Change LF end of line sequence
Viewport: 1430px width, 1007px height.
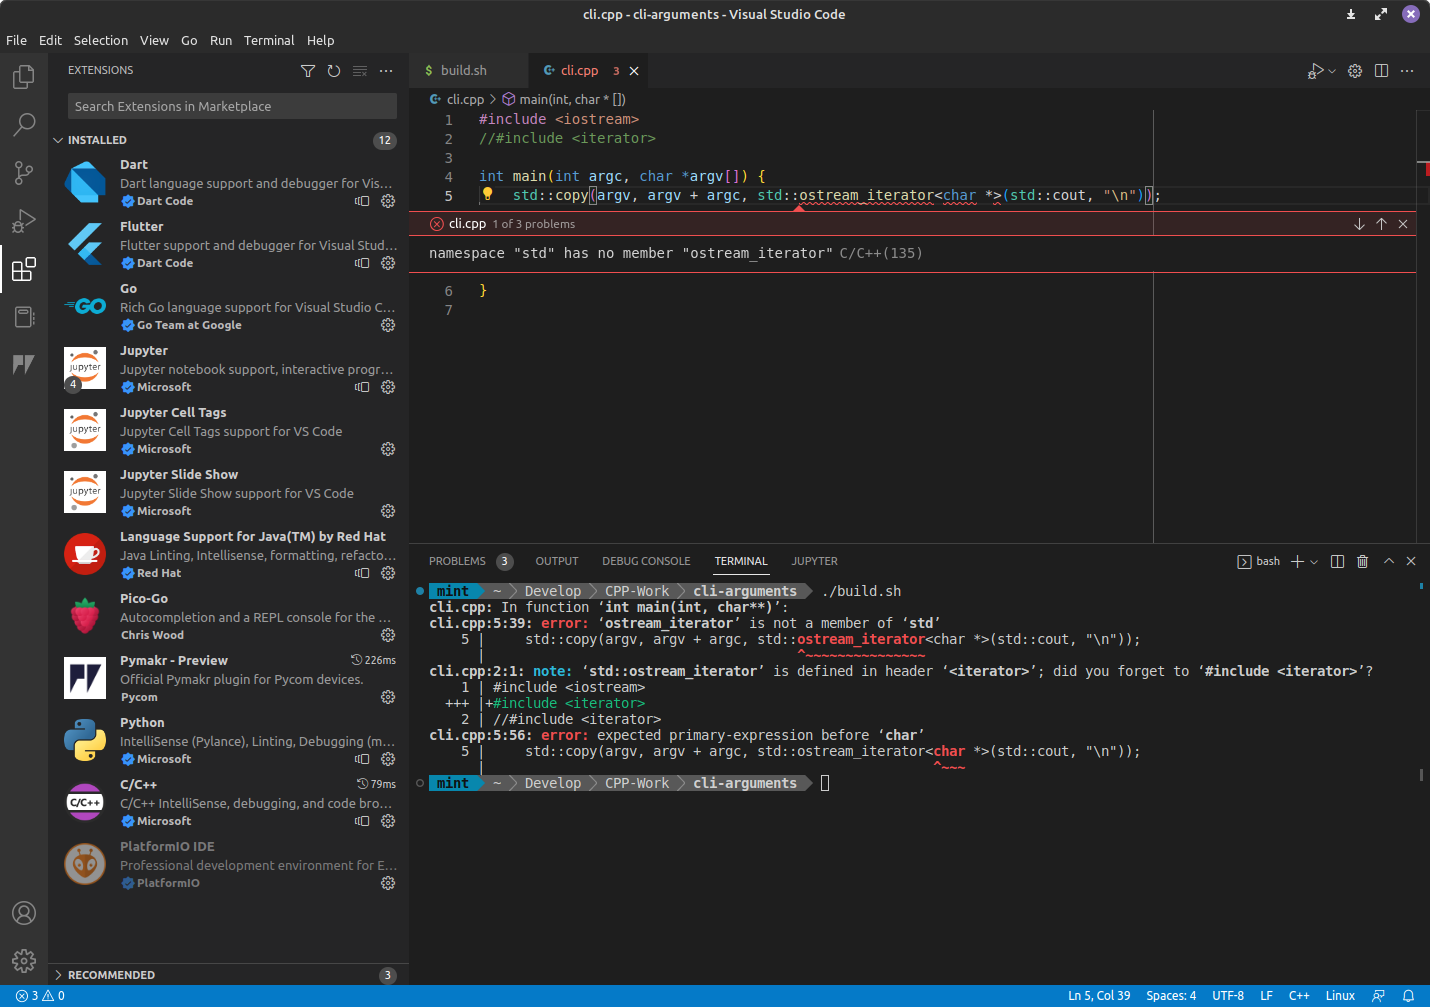1266,996
